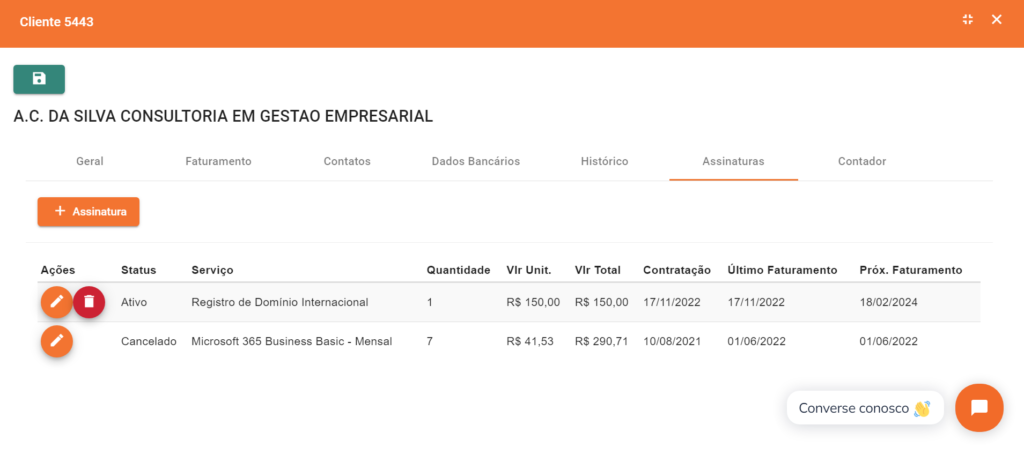1024x470 pixels.
Task: Select the Assinaturas tab
Action: (x=733, y=161)
